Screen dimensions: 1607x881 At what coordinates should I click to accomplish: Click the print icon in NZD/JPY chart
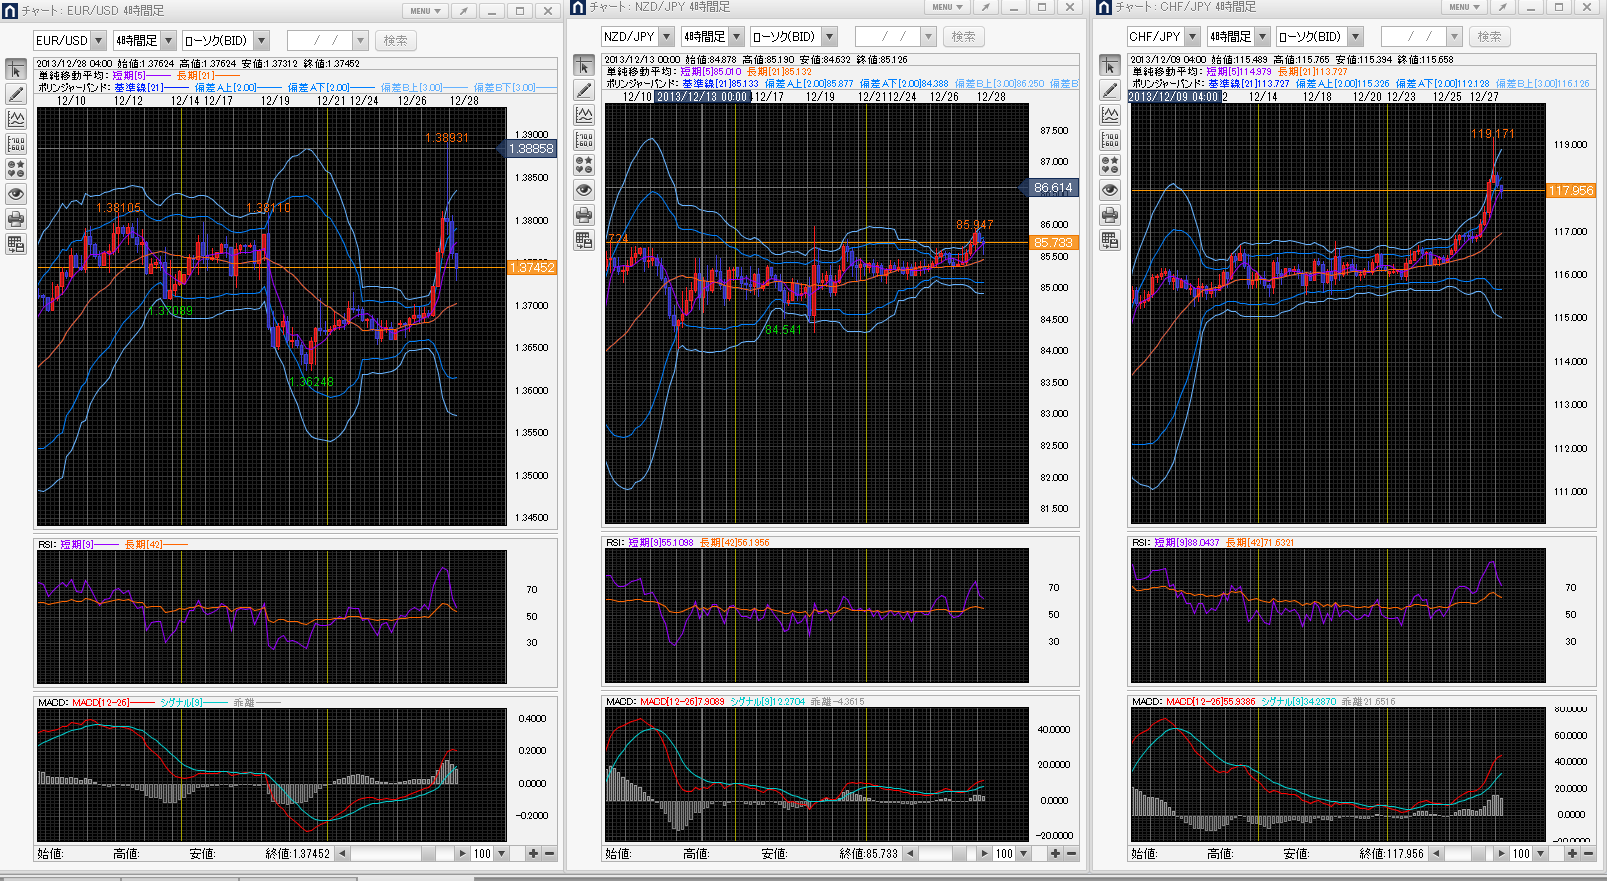pos(584,215)
